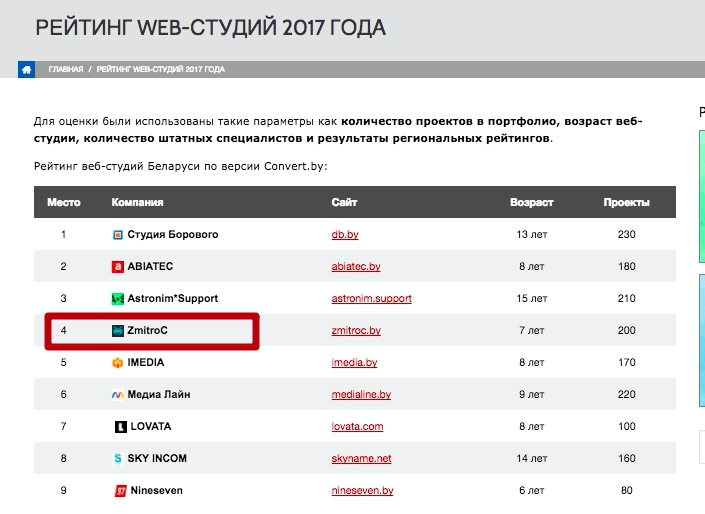Click the 220 projects value
Viewport: 705px width, 514px height.
[626, 394]
